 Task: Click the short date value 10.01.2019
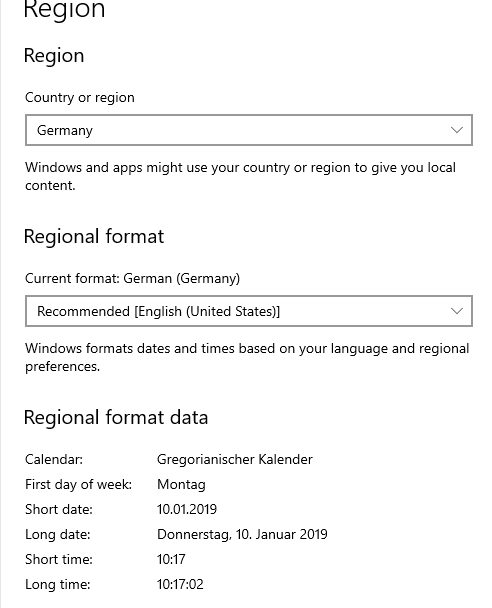(x=187, y=510)
